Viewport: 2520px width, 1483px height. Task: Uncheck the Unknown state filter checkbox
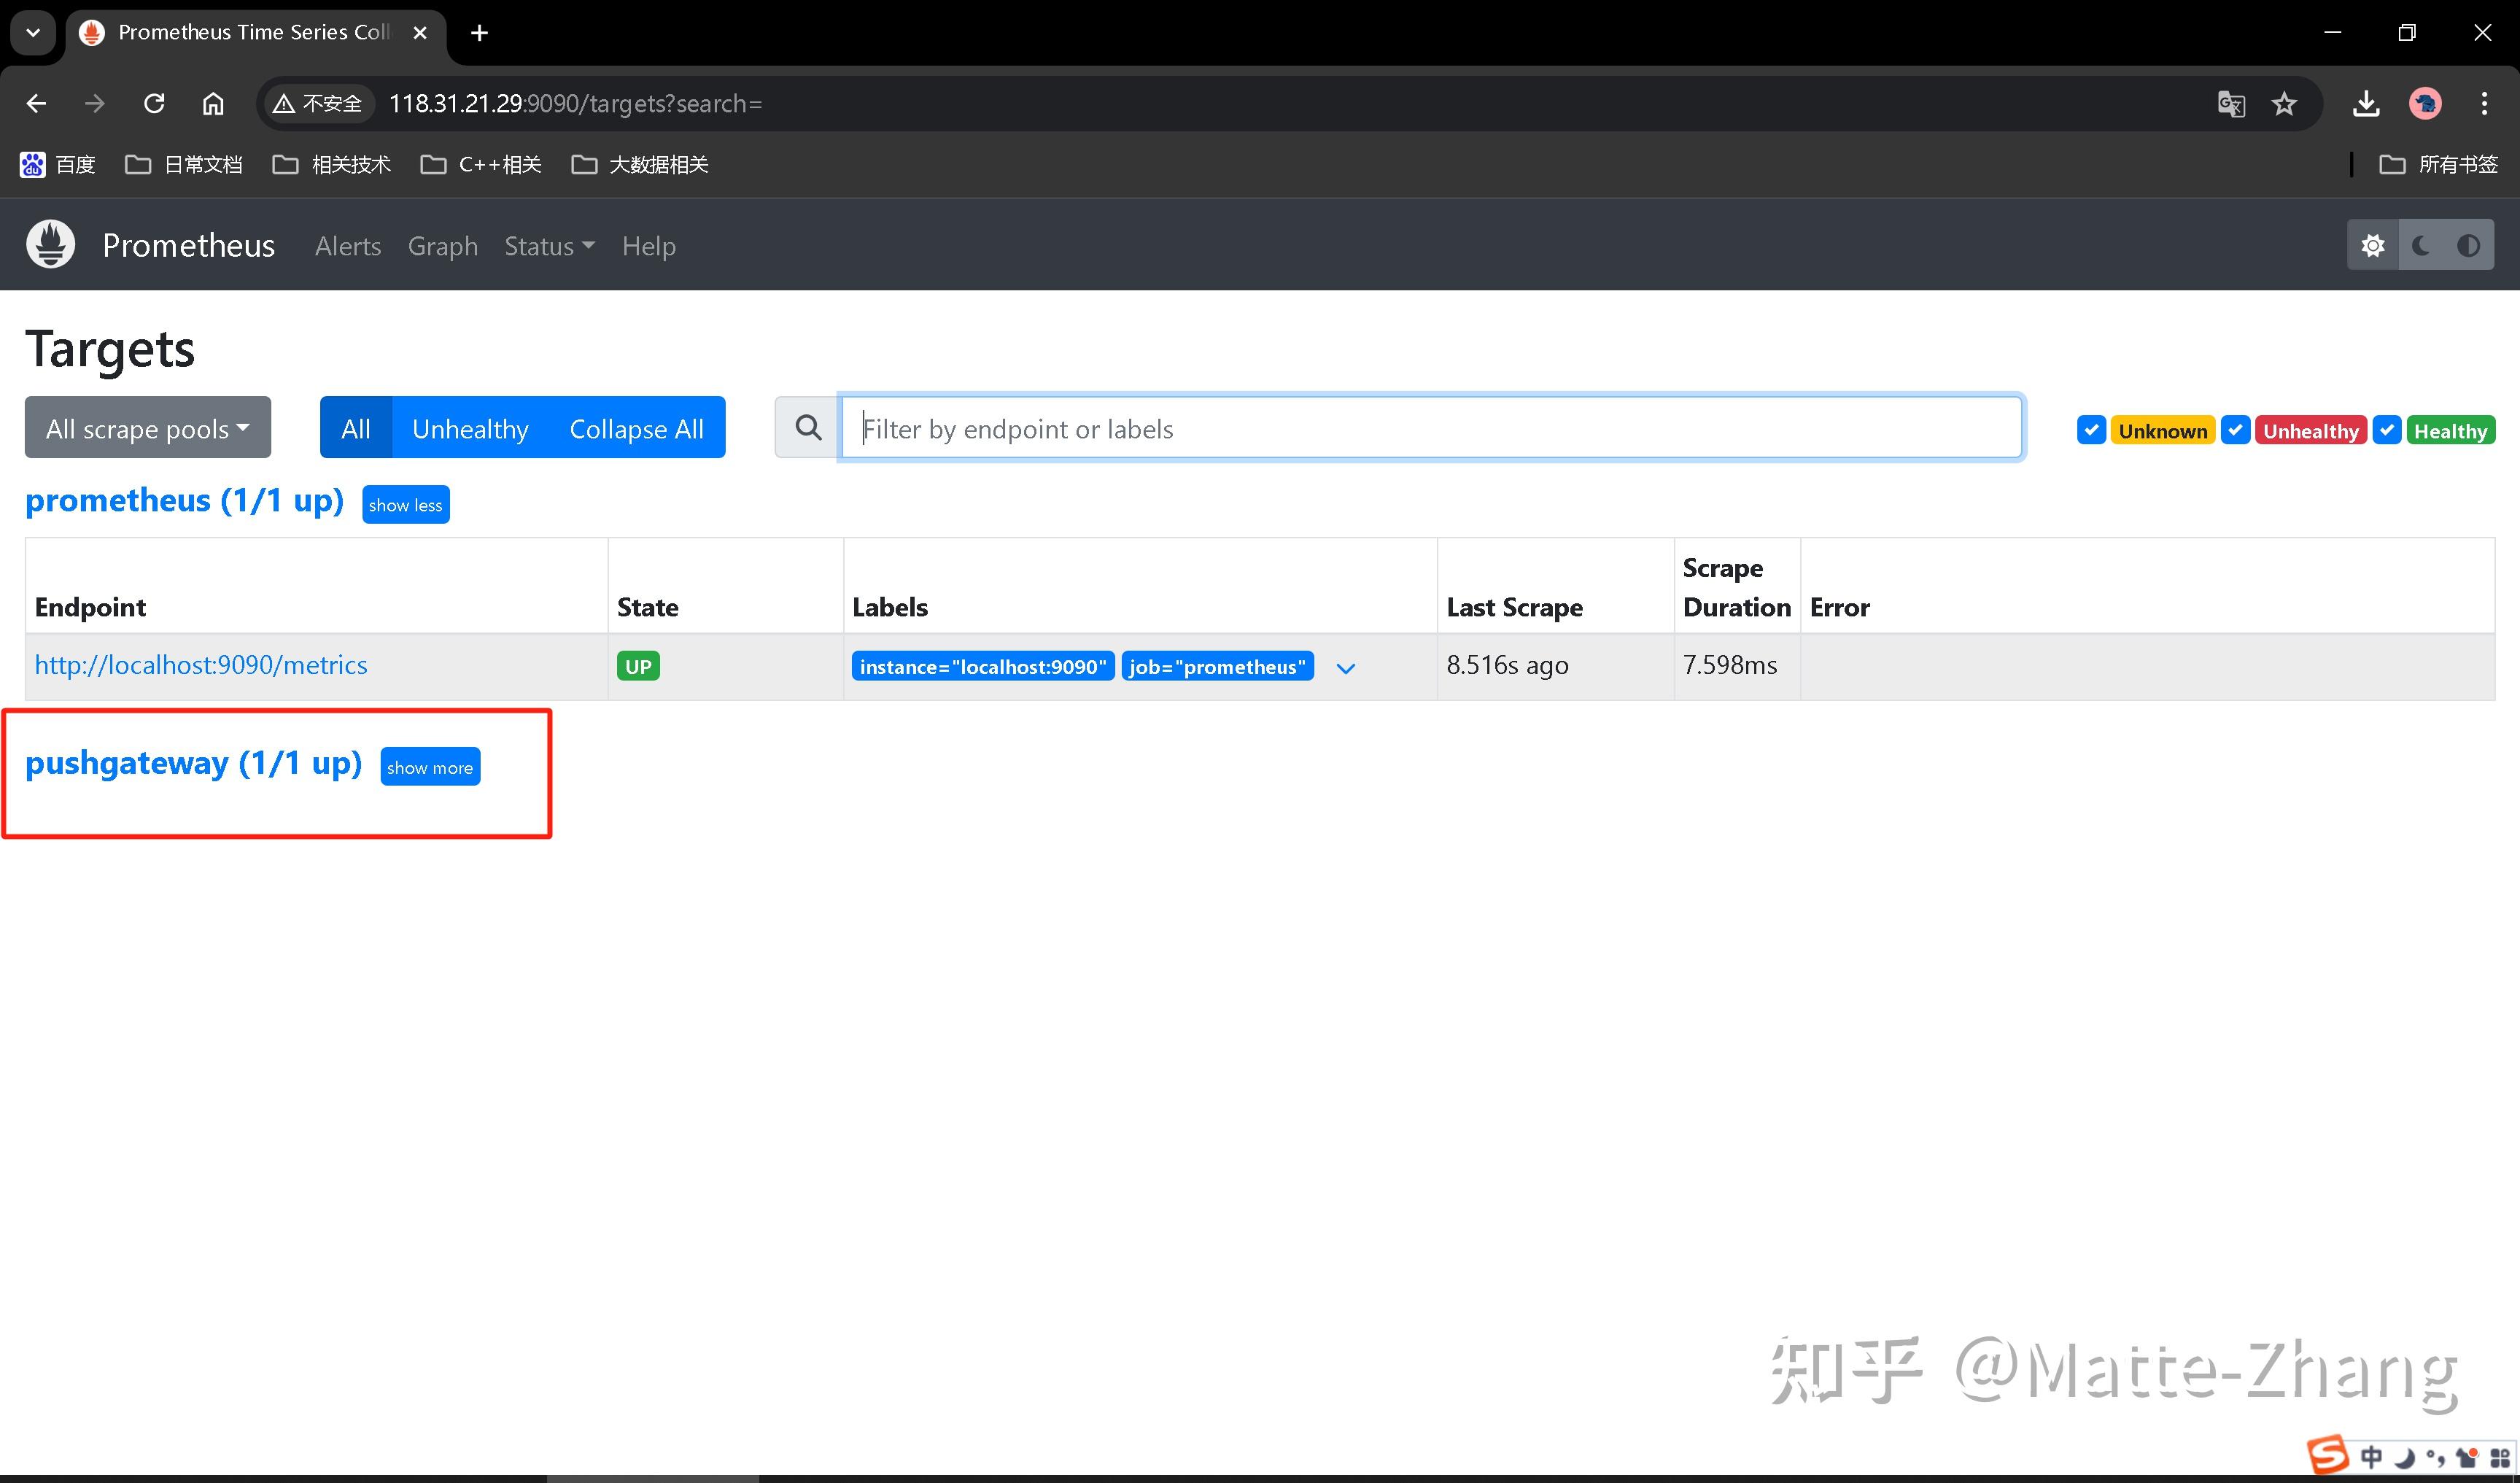point(2091,430)
